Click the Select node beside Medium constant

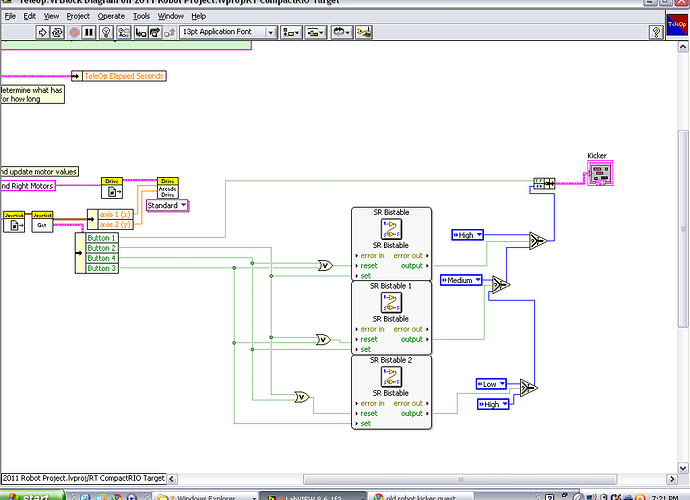pos(501,285)
